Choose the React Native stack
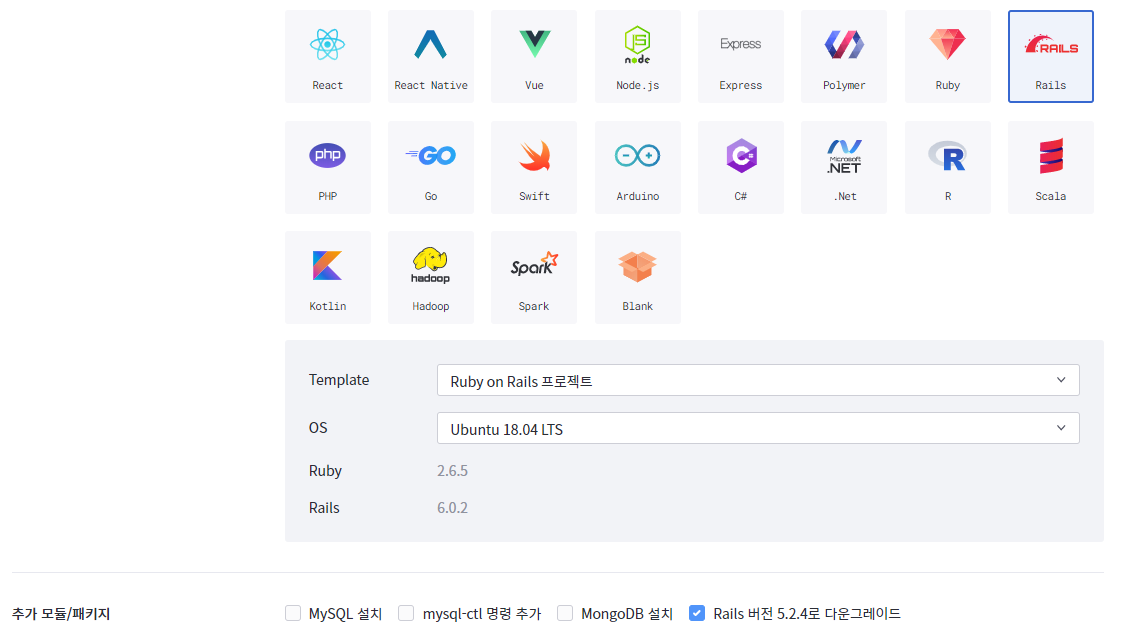The width and height of the screenshot is (1125, 640). 430,57
